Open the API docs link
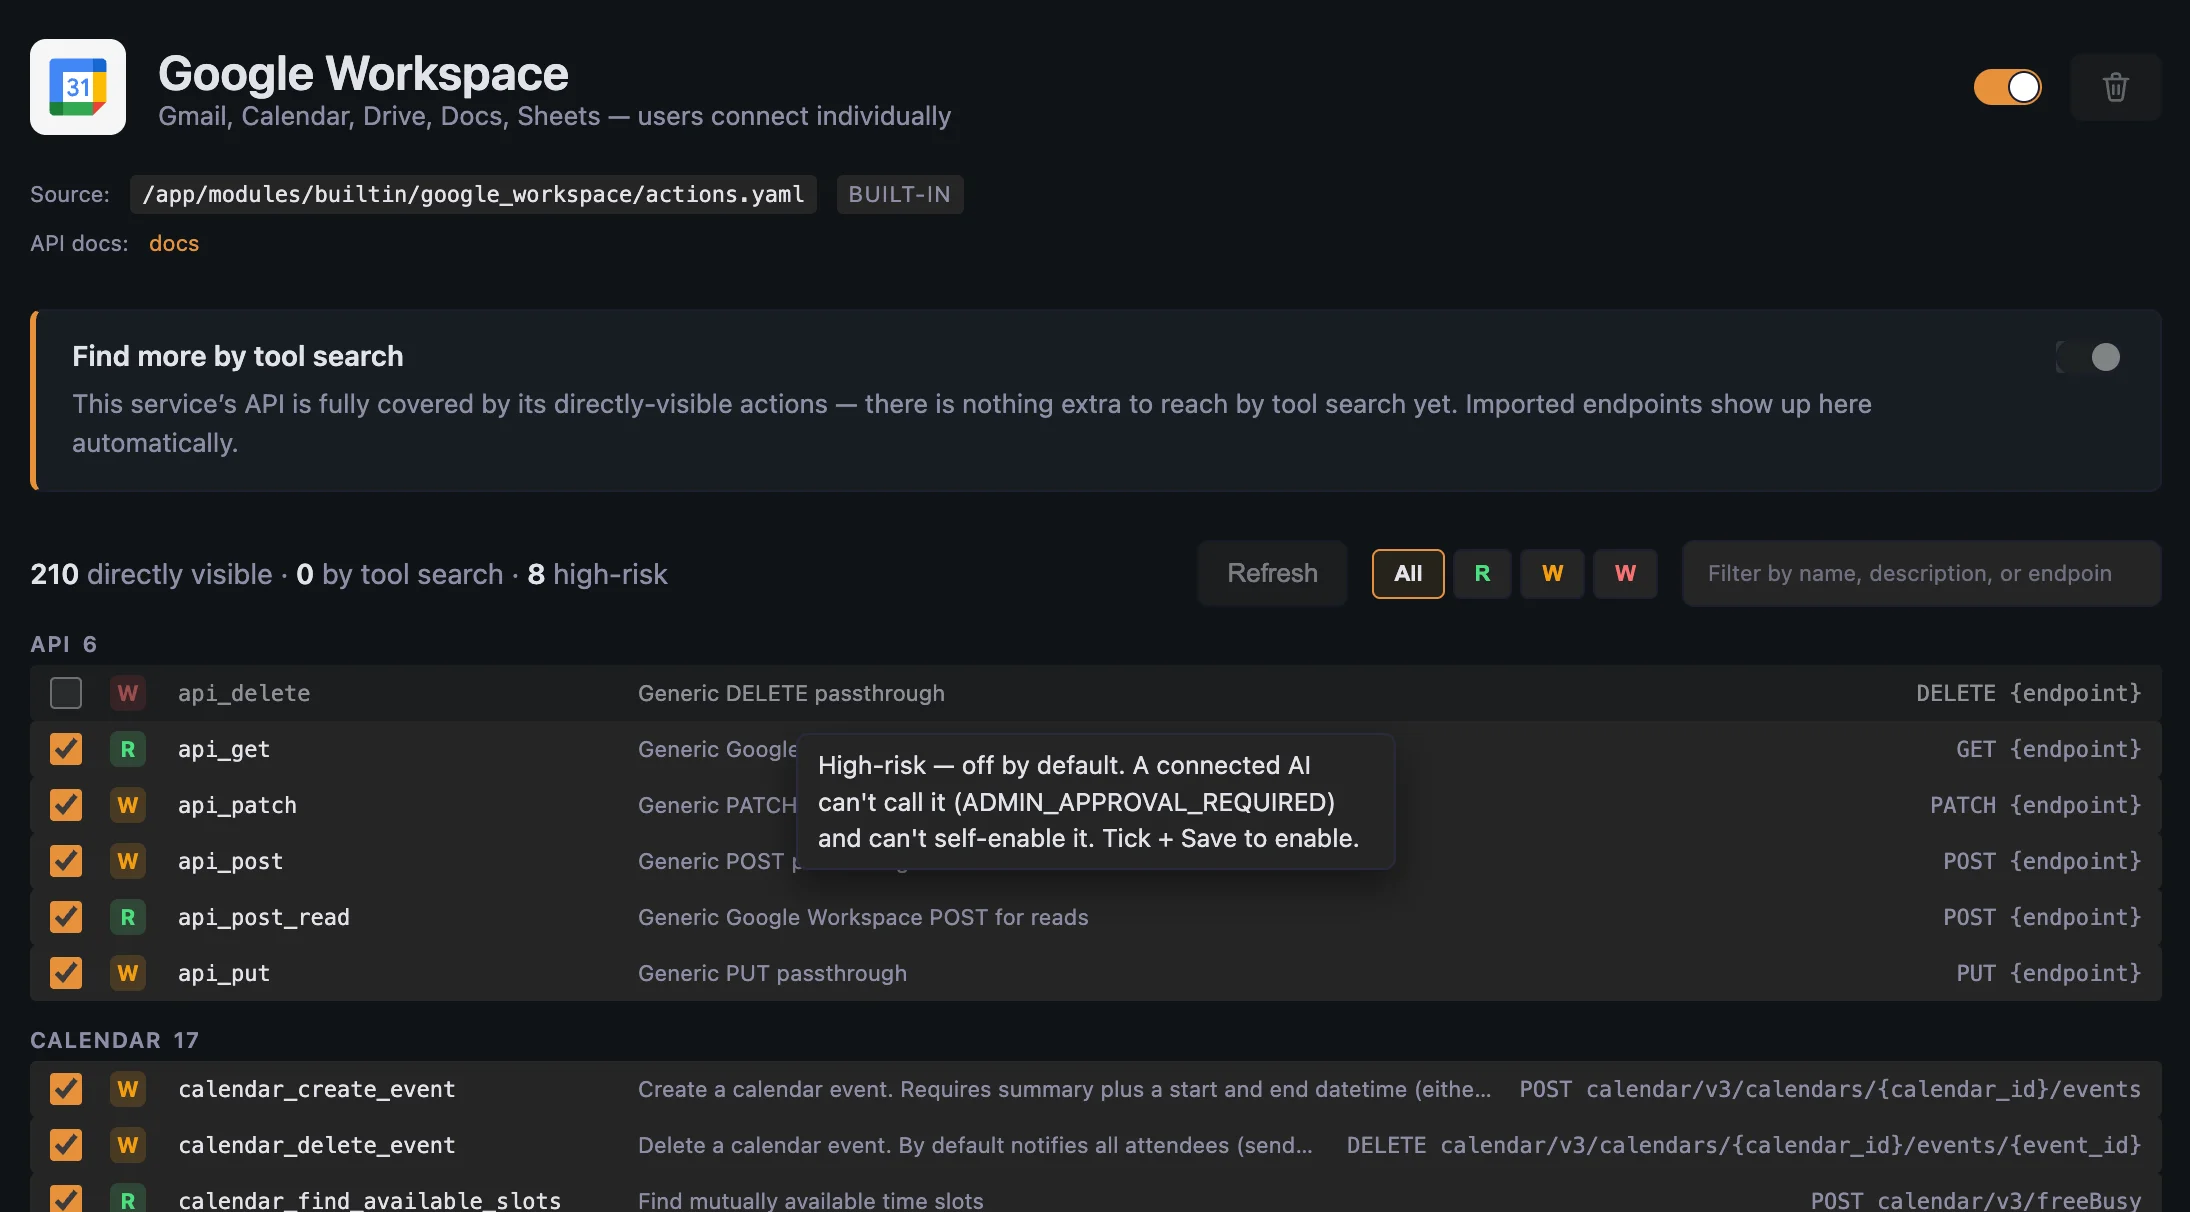Viewport: 2190px width, 1212px height. pos(174,244)
